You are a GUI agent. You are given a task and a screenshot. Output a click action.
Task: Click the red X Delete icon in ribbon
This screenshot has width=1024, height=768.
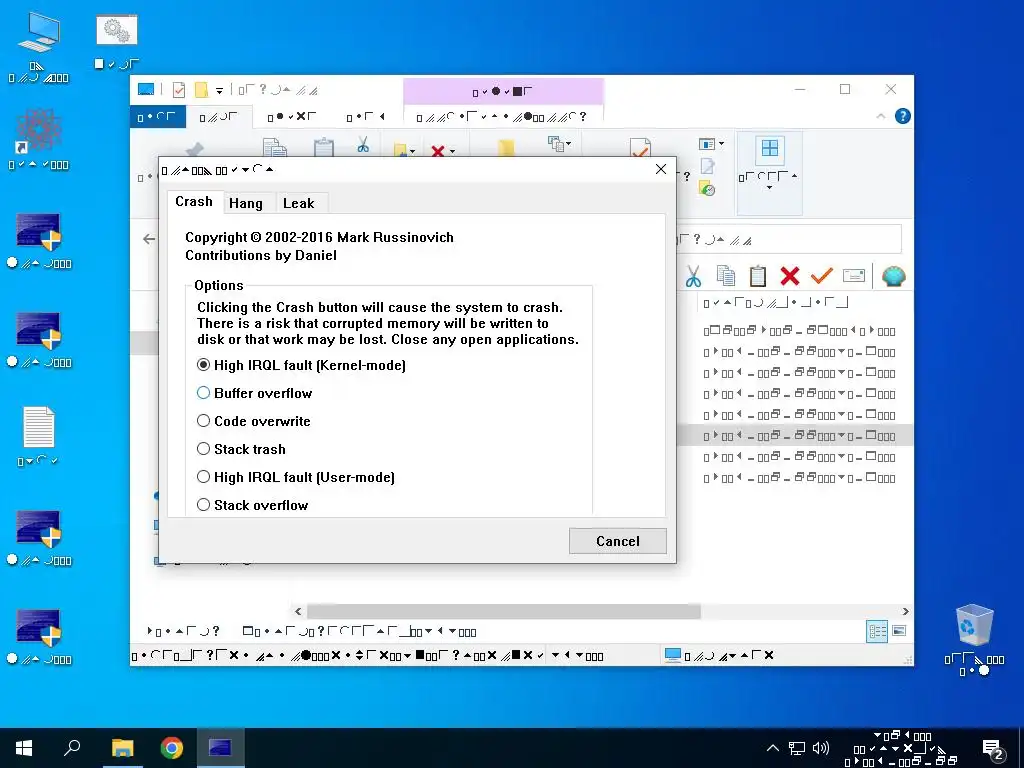(438, 151)
